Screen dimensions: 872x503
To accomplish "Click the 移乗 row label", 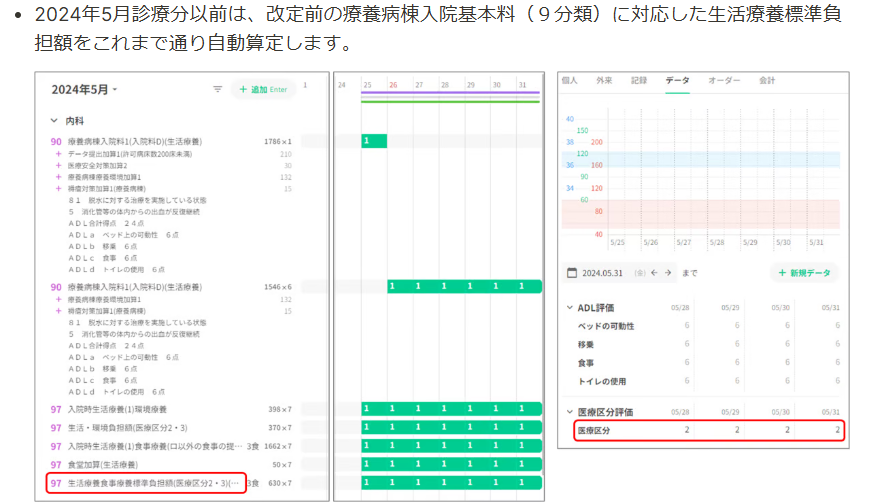I will coord(586,344).
